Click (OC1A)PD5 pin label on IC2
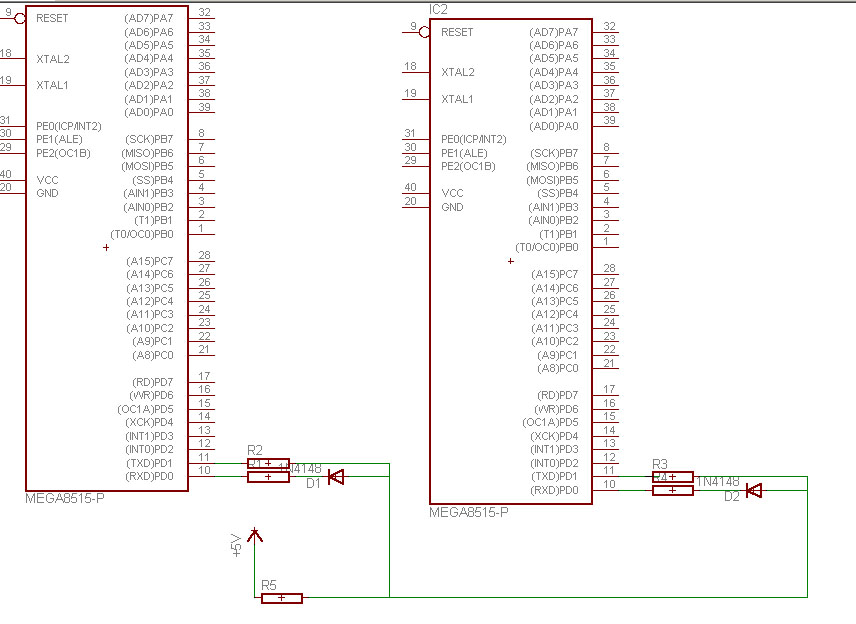856x624 pixels. click(x=550, y=423)
